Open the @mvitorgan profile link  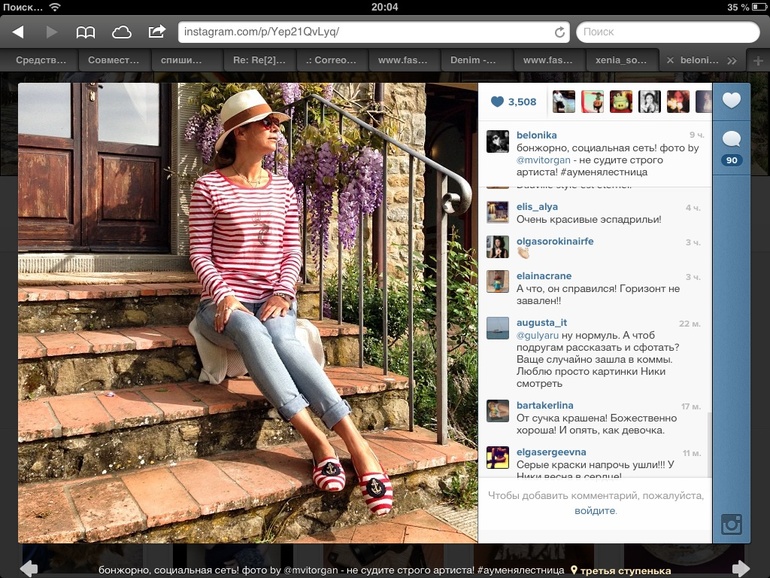click(x=543, y=160)
